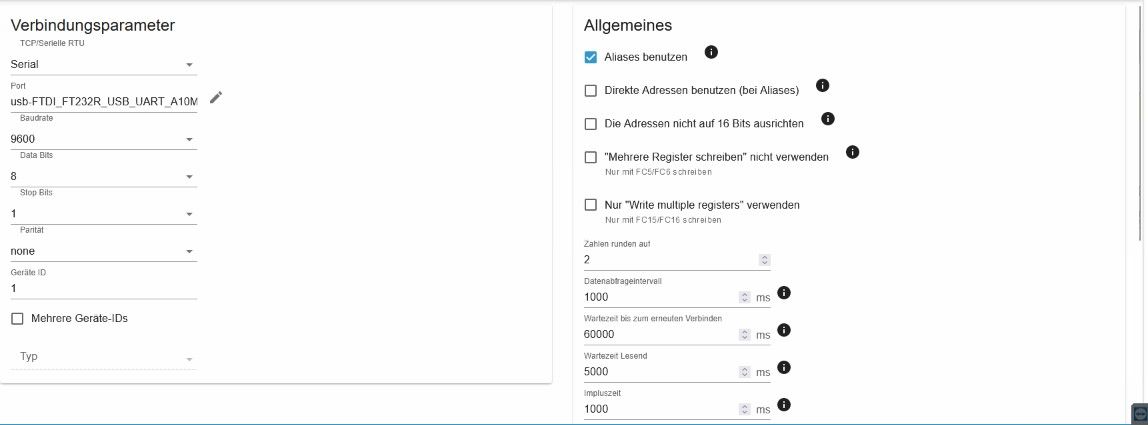The image size is (1148, 425).
Task: Click info icon for Direkte Adressen benutzen
Action: [822, 86]
